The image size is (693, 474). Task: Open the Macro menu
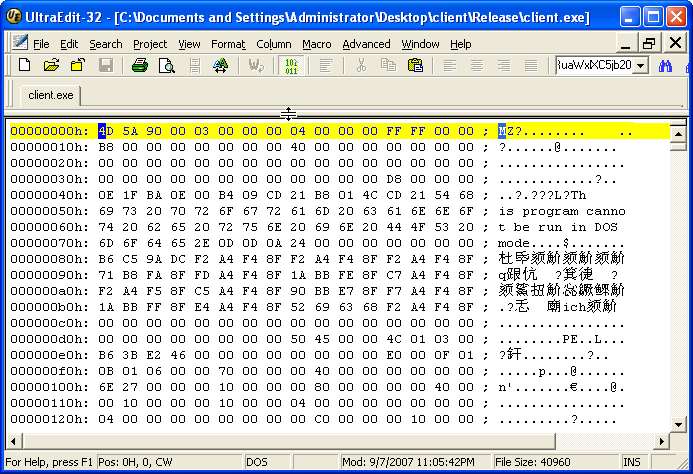tap(316, 44)
